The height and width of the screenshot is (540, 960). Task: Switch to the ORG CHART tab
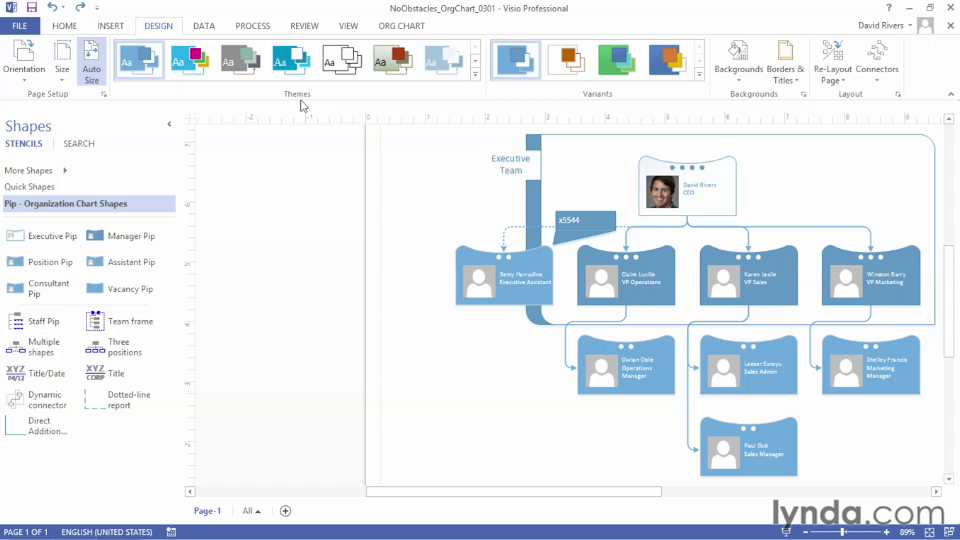click(401, 26)
